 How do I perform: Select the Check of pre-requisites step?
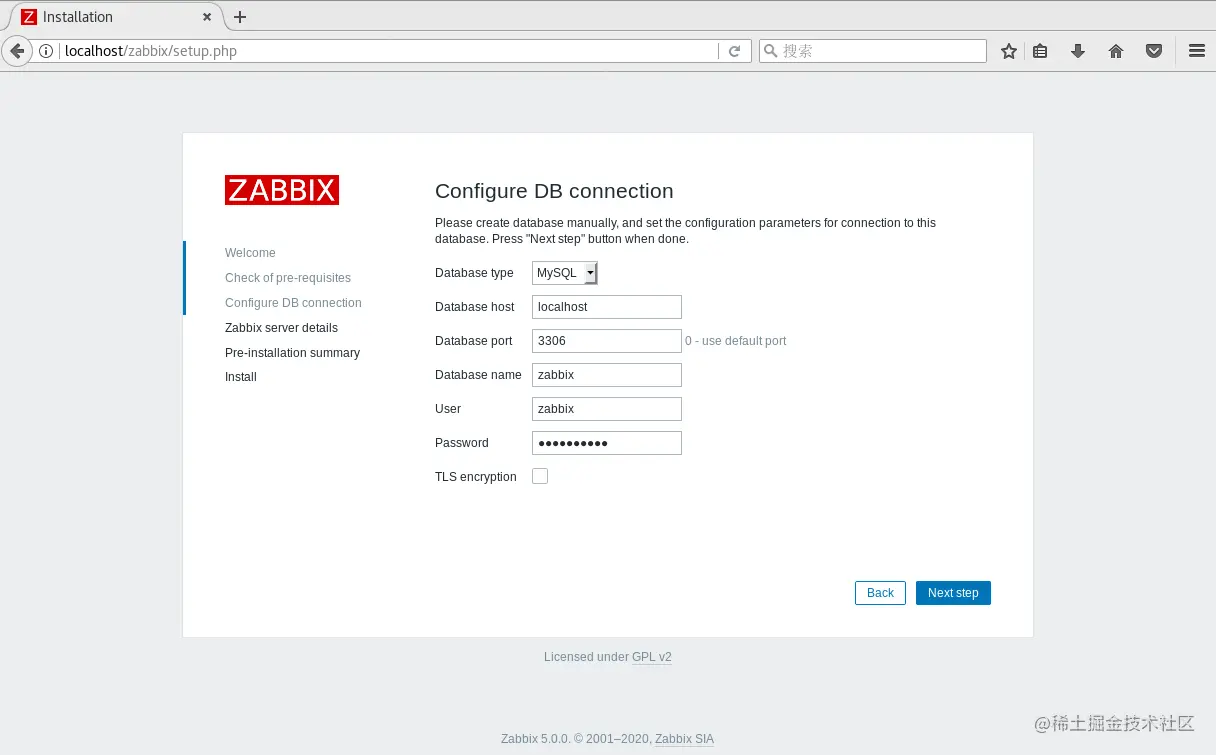tap(288, 278)
